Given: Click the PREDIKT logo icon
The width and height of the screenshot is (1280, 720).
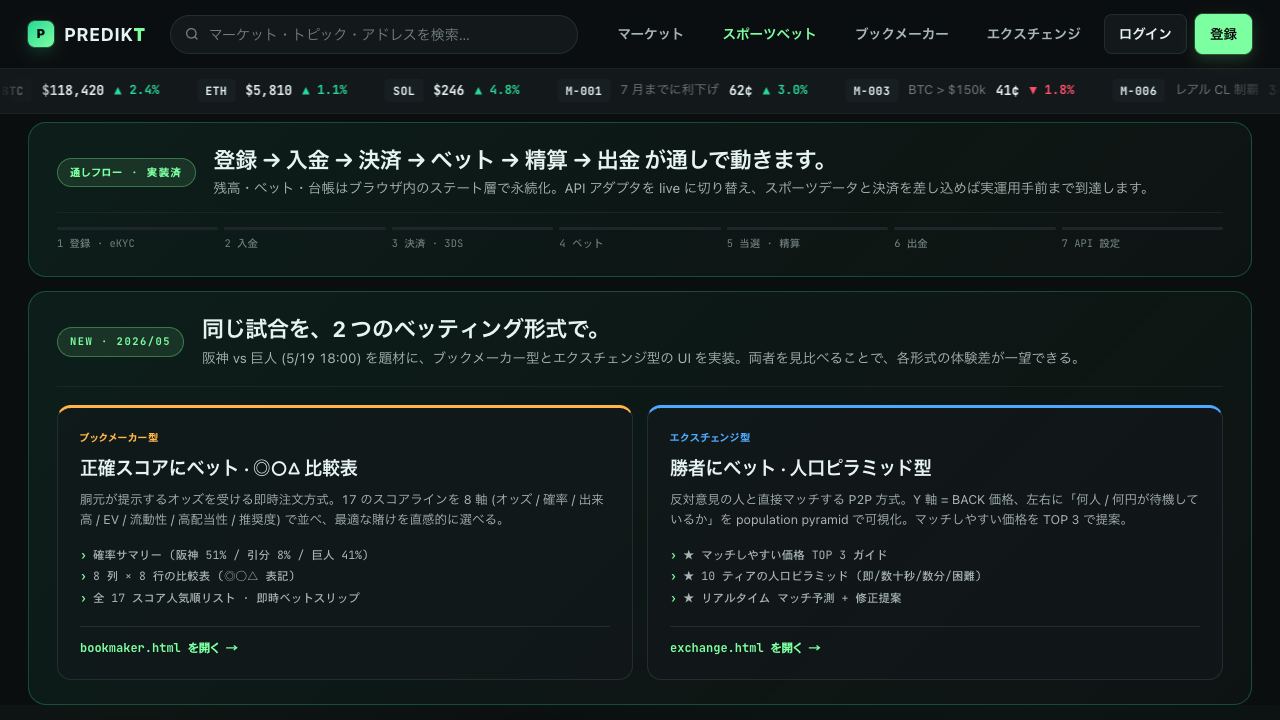Looking at the screenshot, I should [41, 34].
